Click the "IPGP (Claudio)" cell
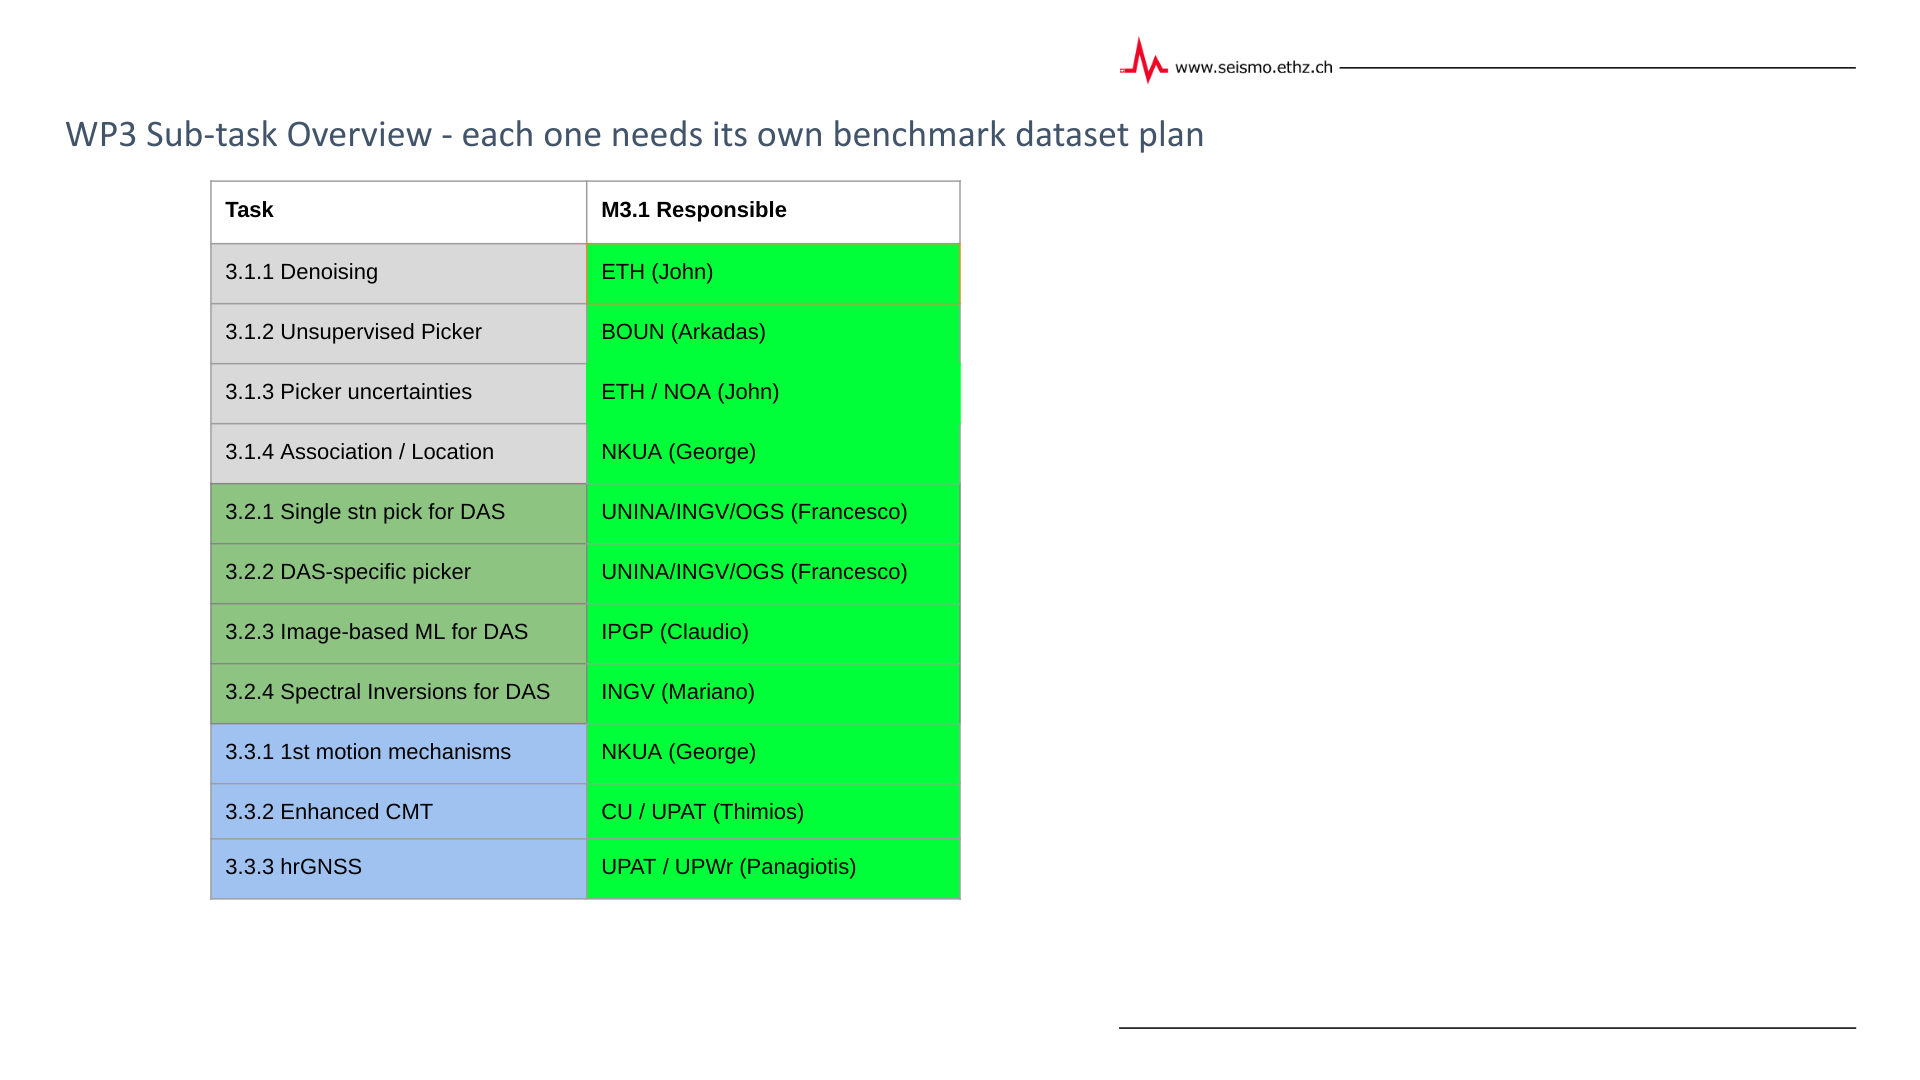Image resolution: width=1920 pixels, height=1080 pixels. pos(773,633)
